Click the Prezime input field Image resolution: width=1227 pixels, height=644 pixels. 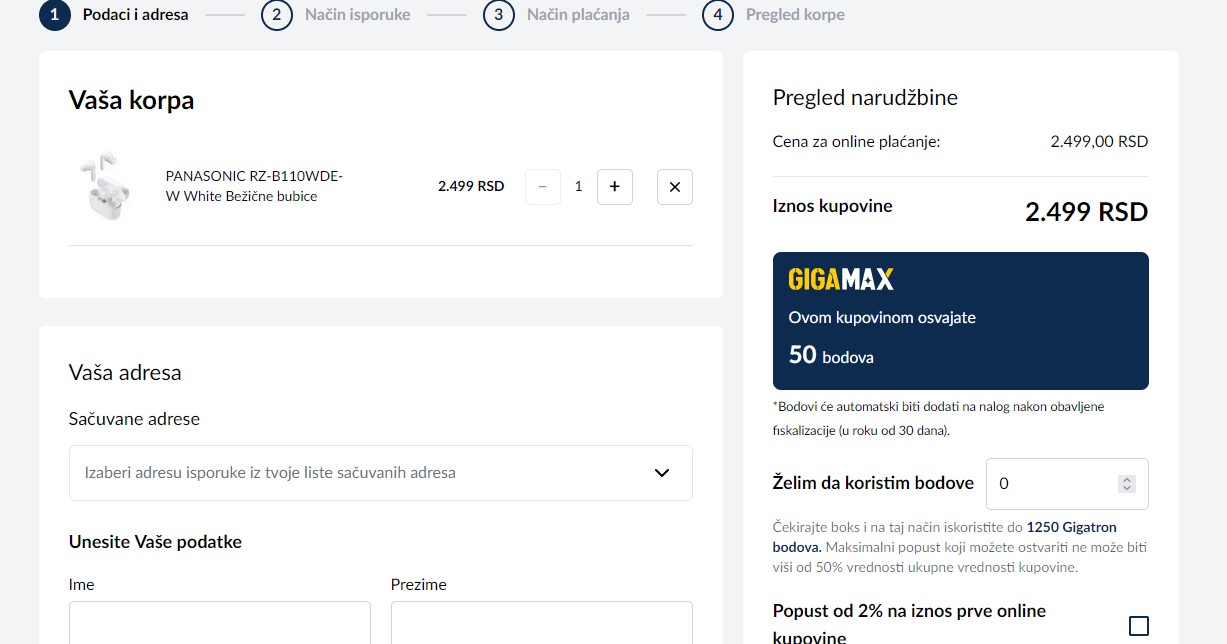pyautogui.click(x=541, y=623)
